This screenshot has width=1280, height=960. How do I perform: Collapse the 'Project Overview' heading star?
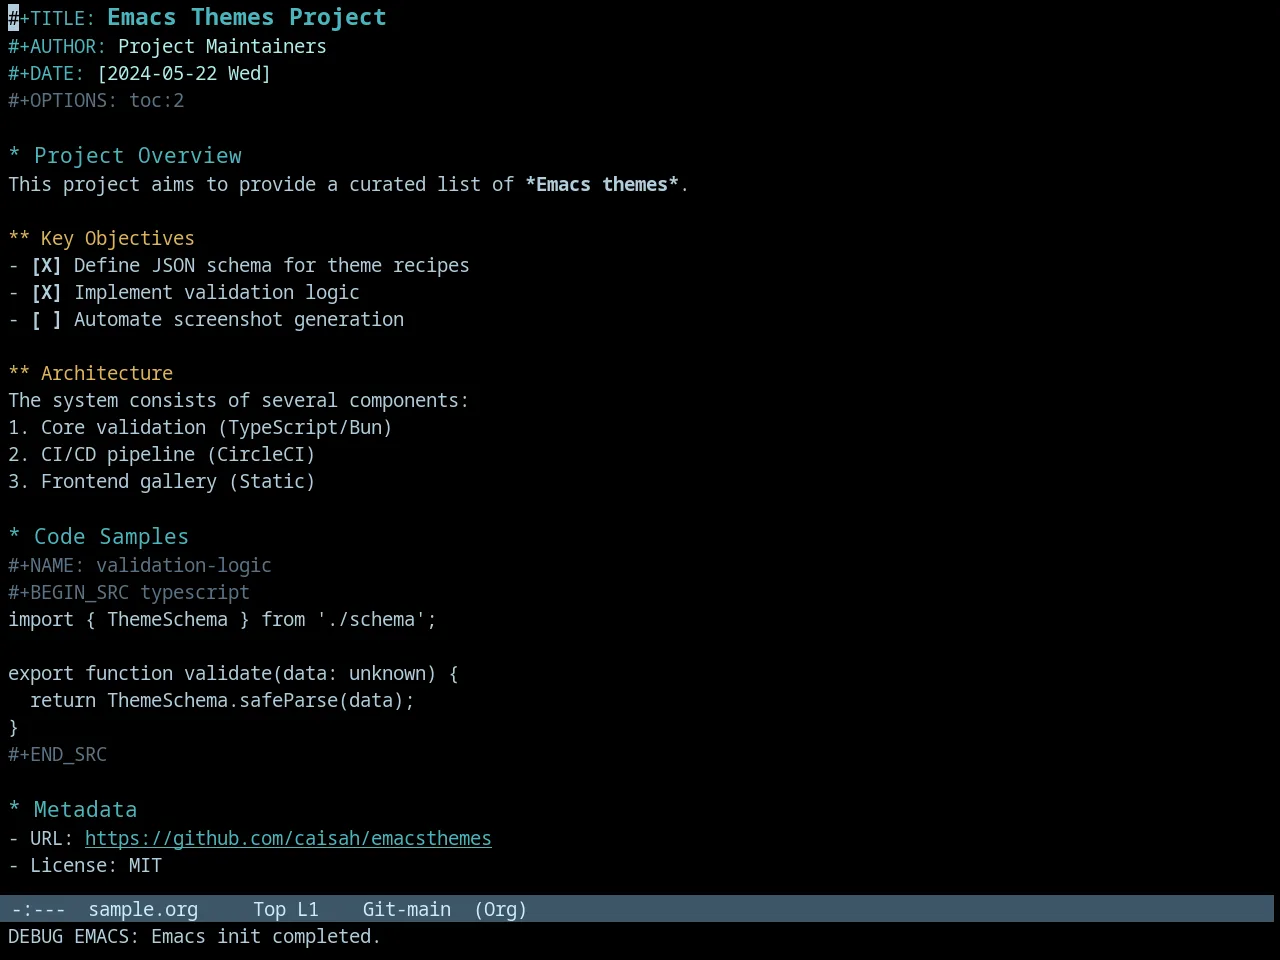click(x=14, y=156)
